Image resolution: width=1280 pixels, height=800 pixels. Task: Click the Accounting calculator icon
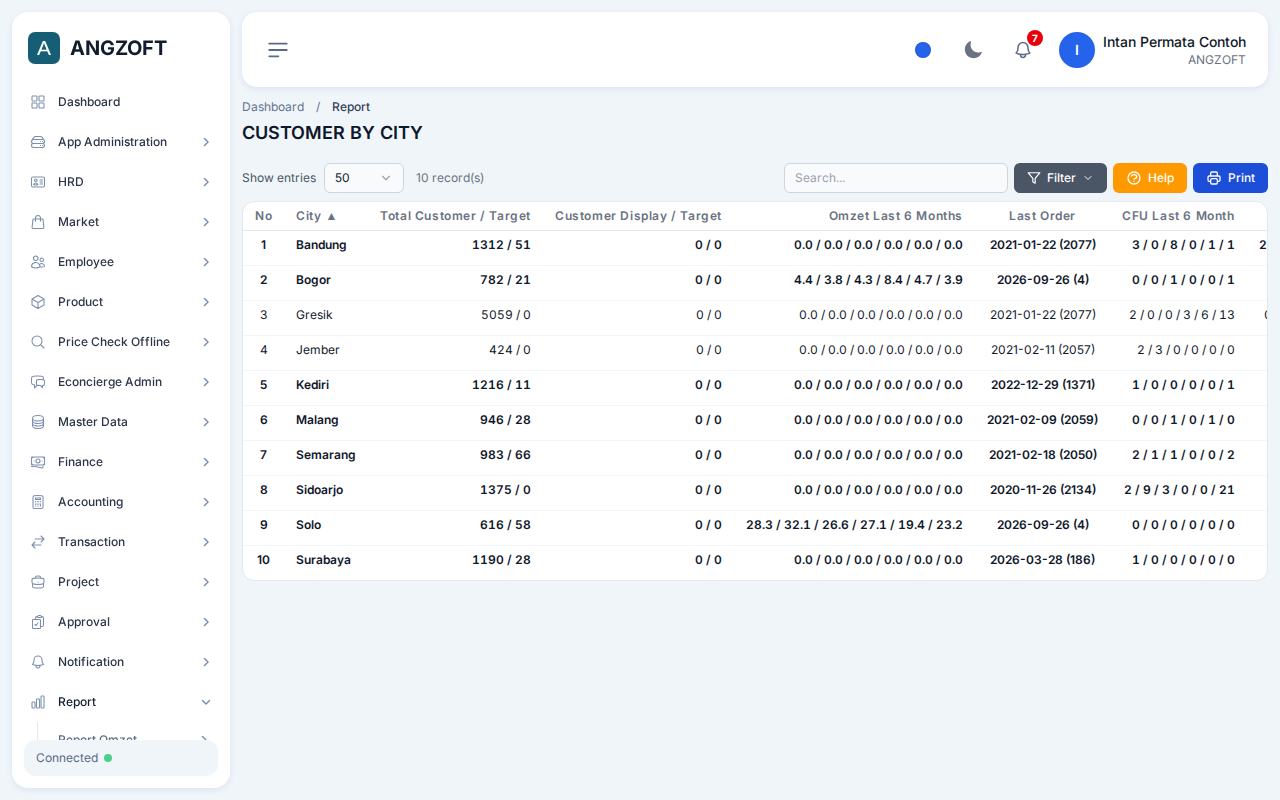(x=38, y=502)
